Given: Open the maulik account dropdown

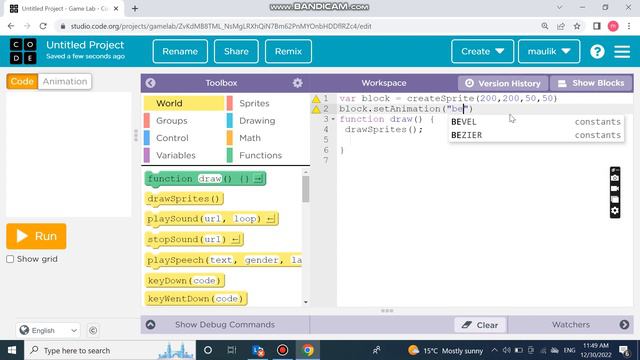Looking at the screenshot, I should pos(549,51).
